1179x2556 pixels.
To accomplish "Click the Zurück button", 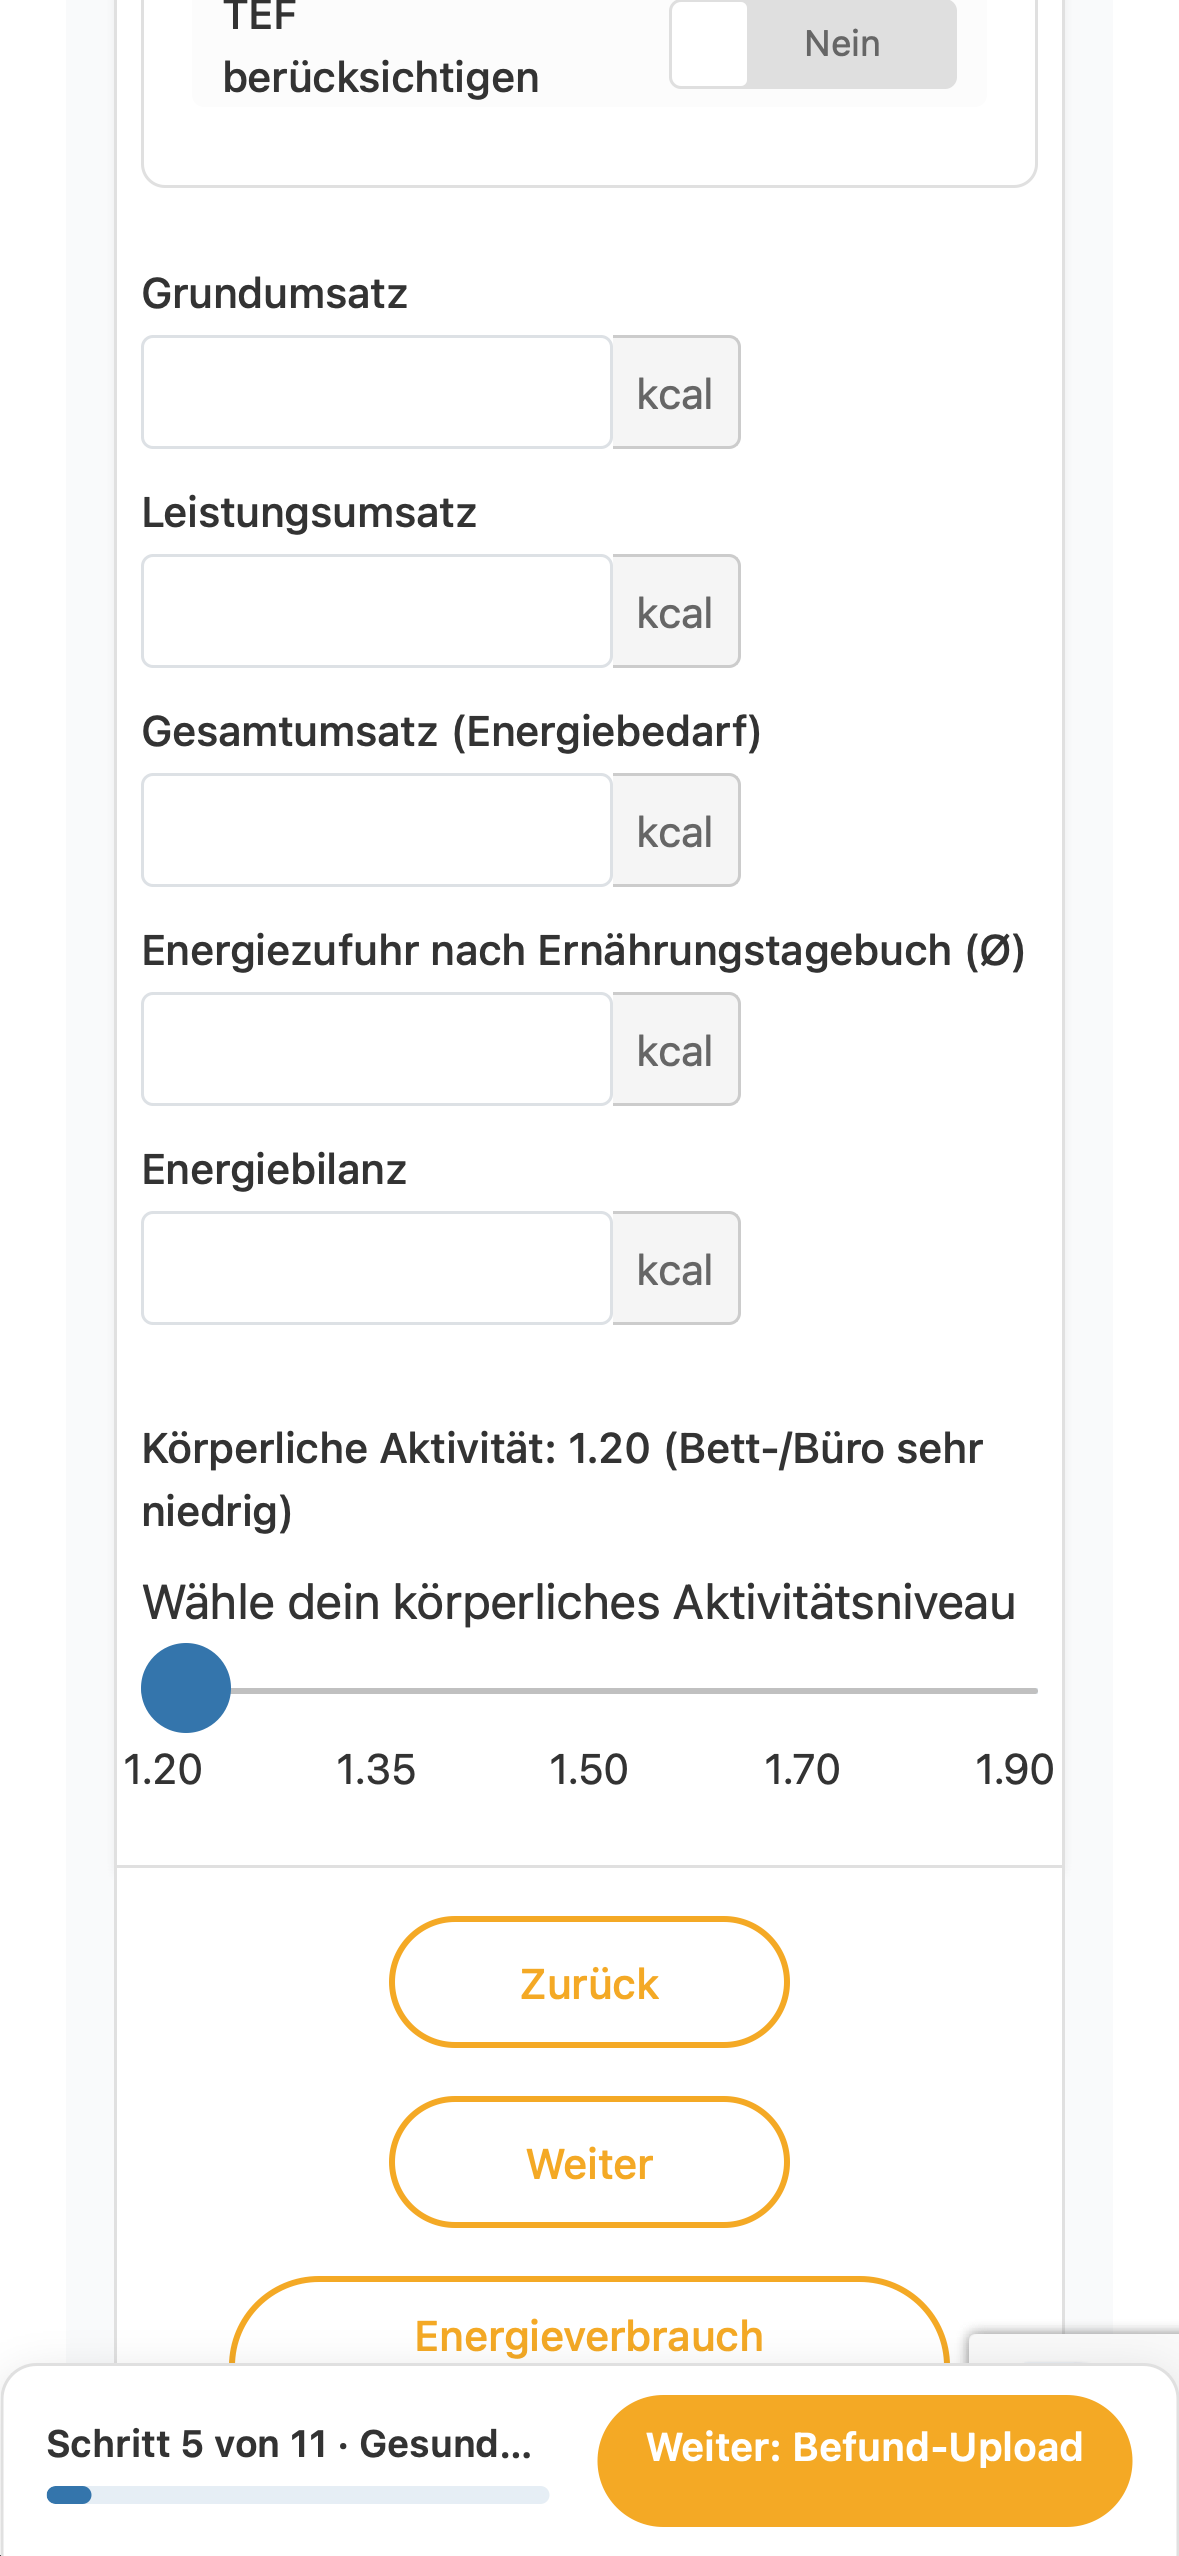I will 589,1982.
